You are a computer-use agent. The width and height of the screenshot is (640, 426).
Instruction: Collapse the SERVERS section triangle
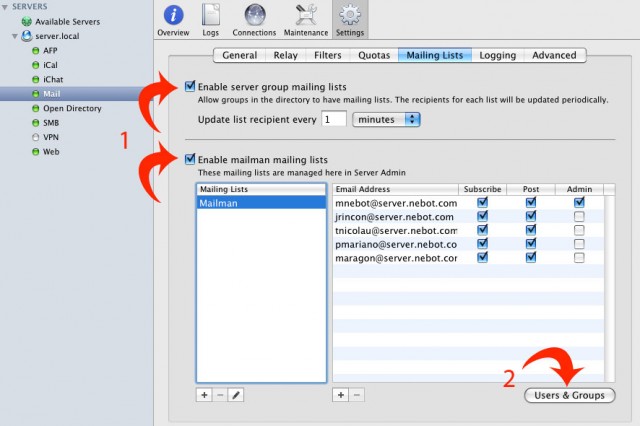click(x=5, y=7)
